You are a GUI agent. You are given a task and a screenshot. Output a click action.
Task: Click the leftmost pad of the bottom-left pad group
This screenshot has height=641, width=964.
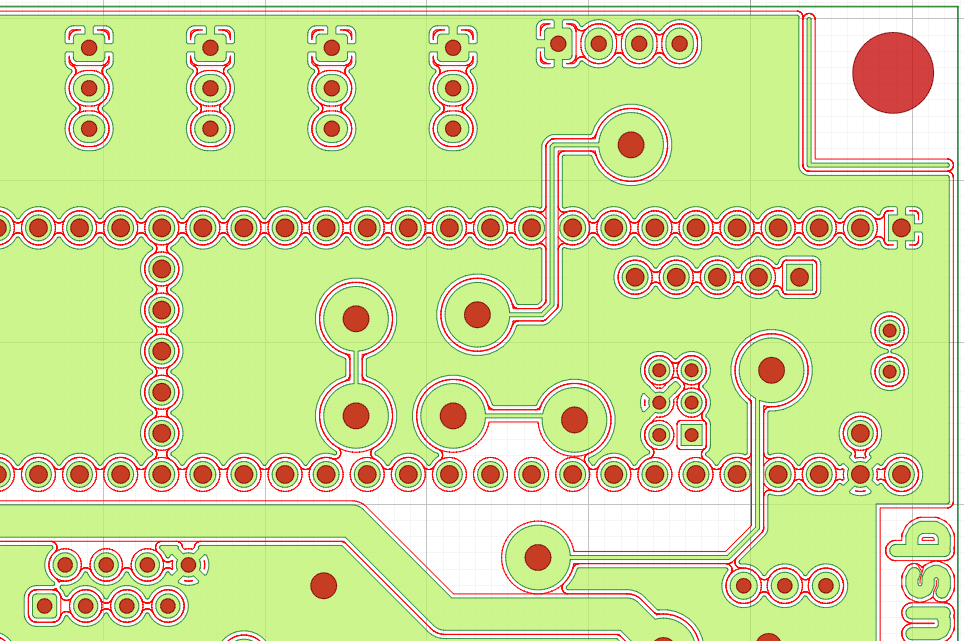pos(42,603)
